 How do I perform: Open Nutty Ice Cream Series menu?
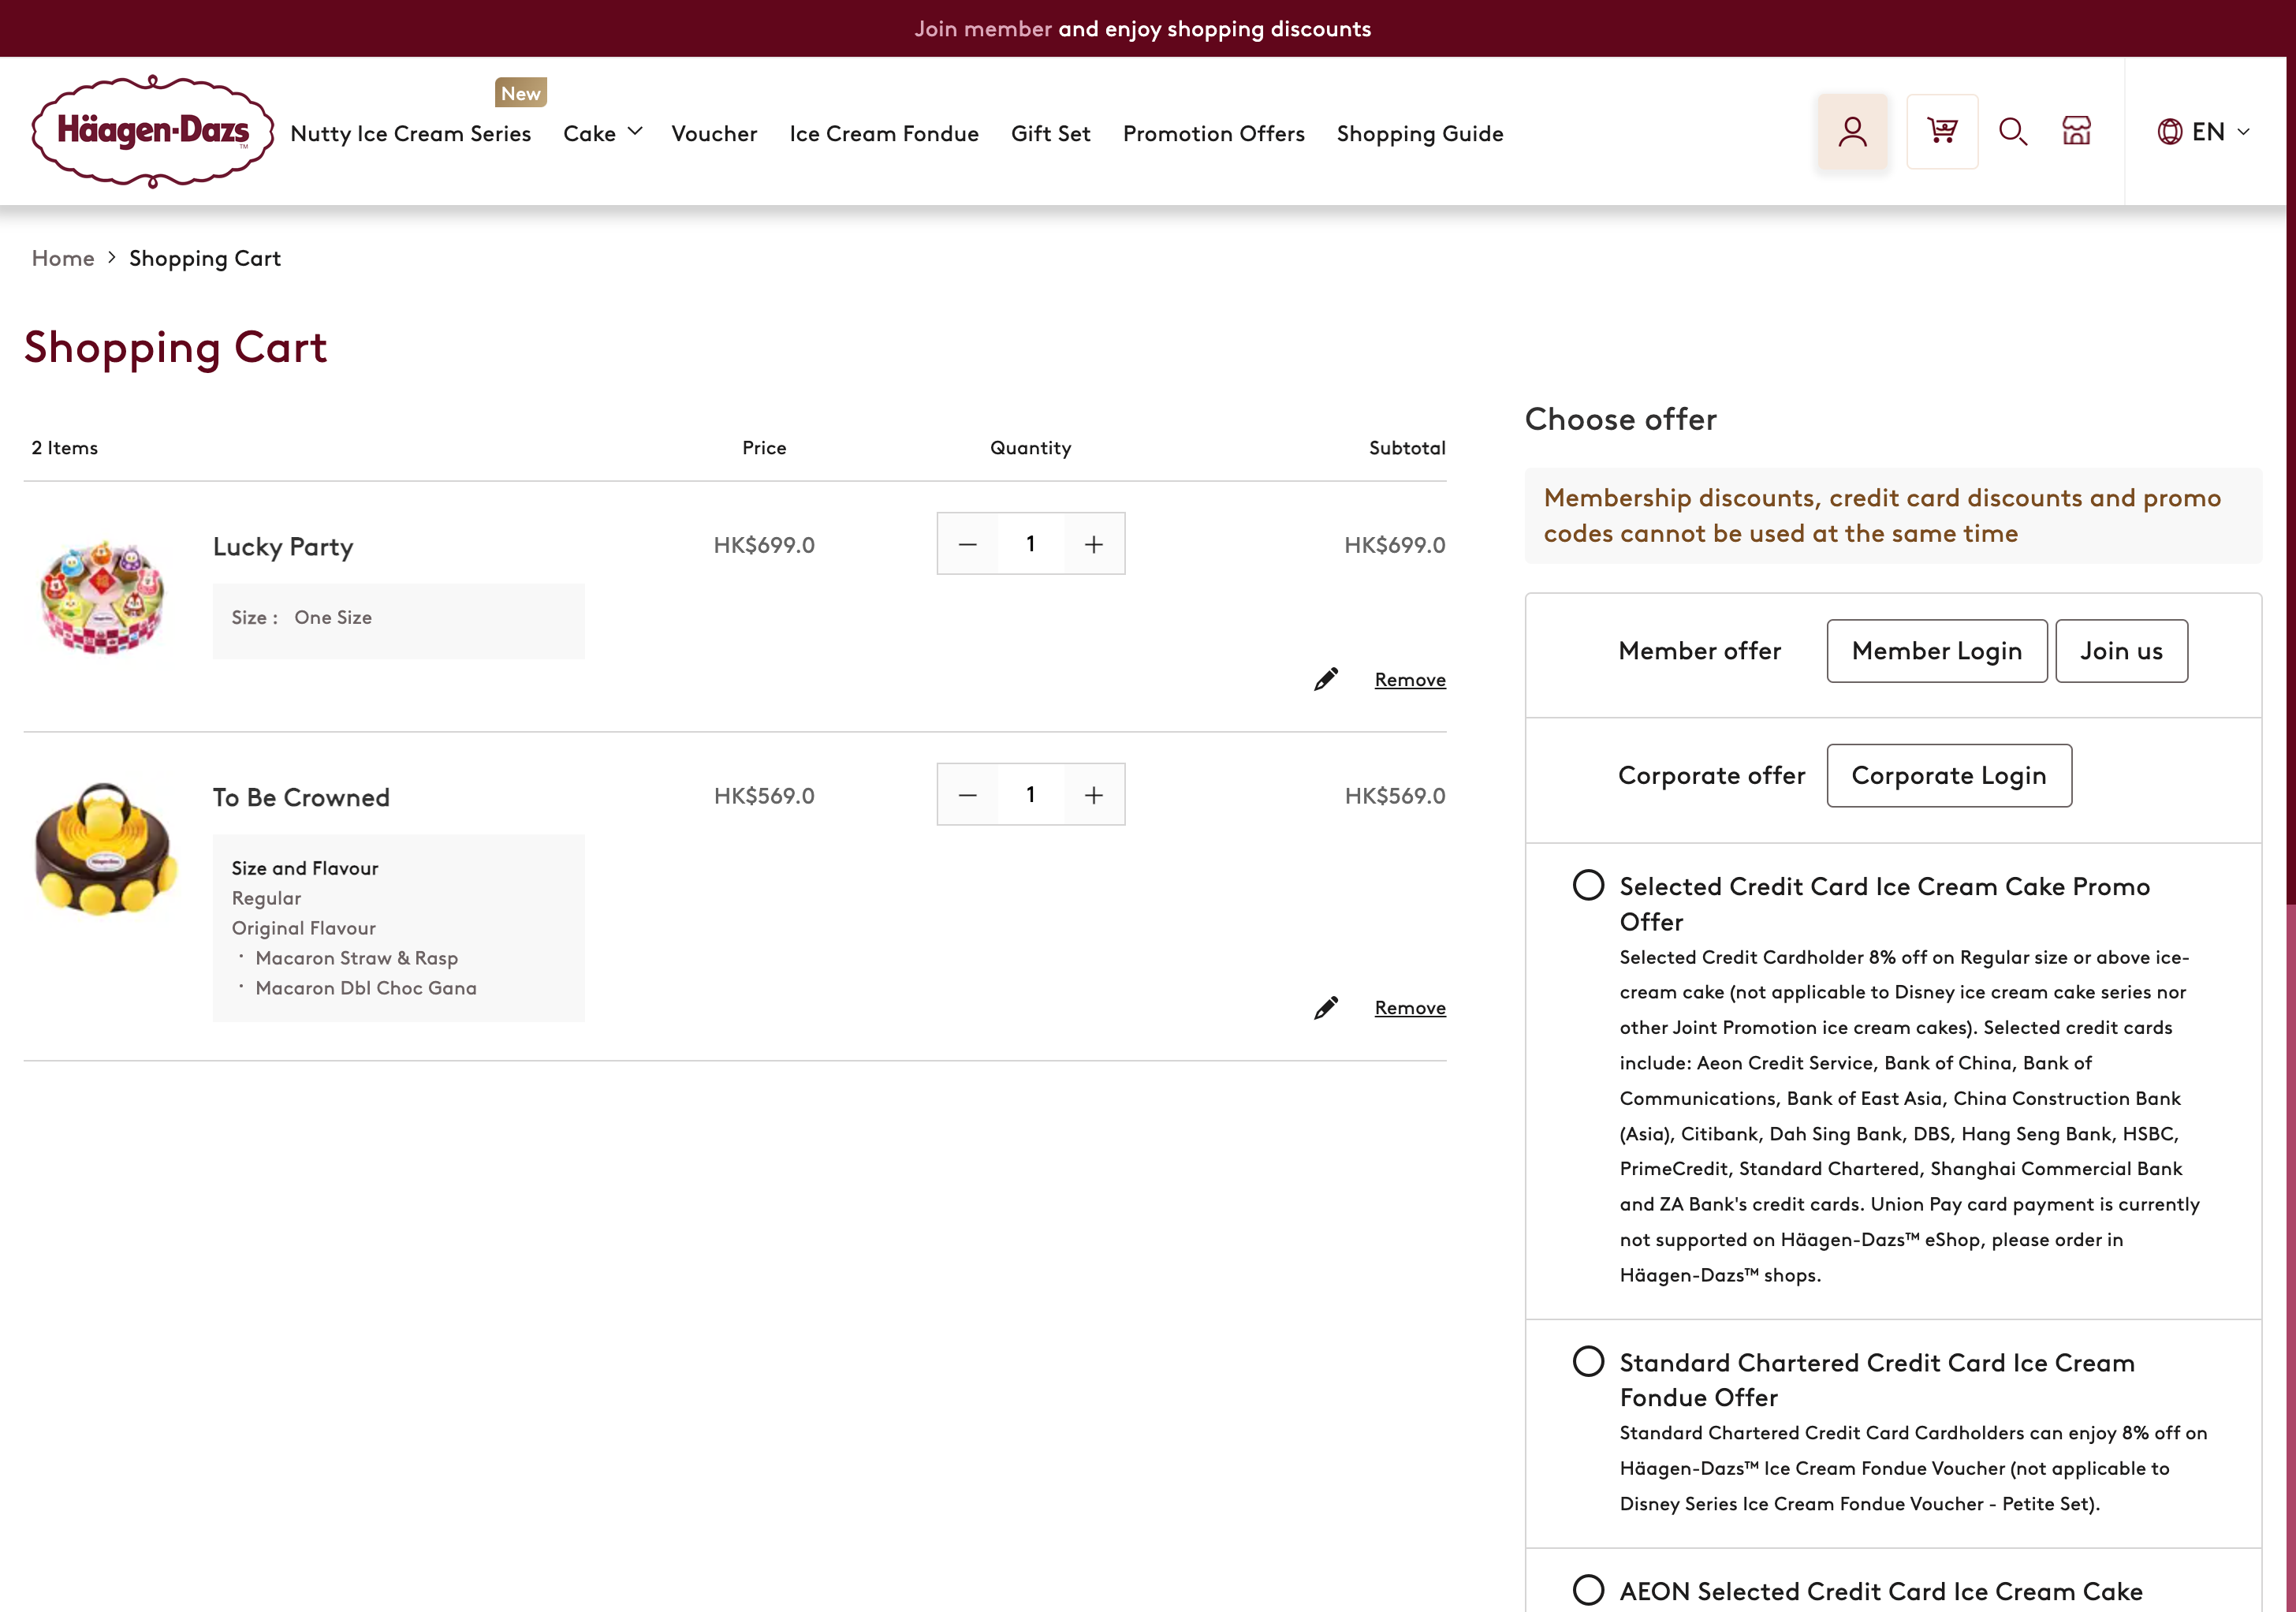(x=410, y=133)
